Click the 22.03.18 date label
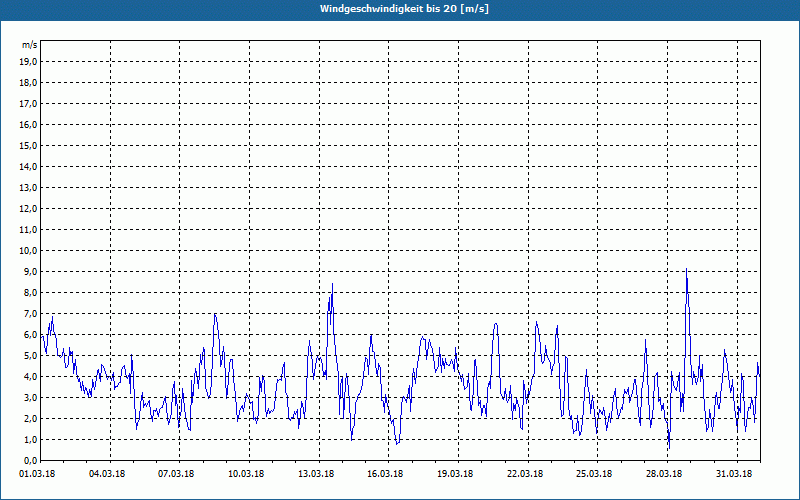Image resolution: width=800 pixels, height=500 pixels. point(525,473)
